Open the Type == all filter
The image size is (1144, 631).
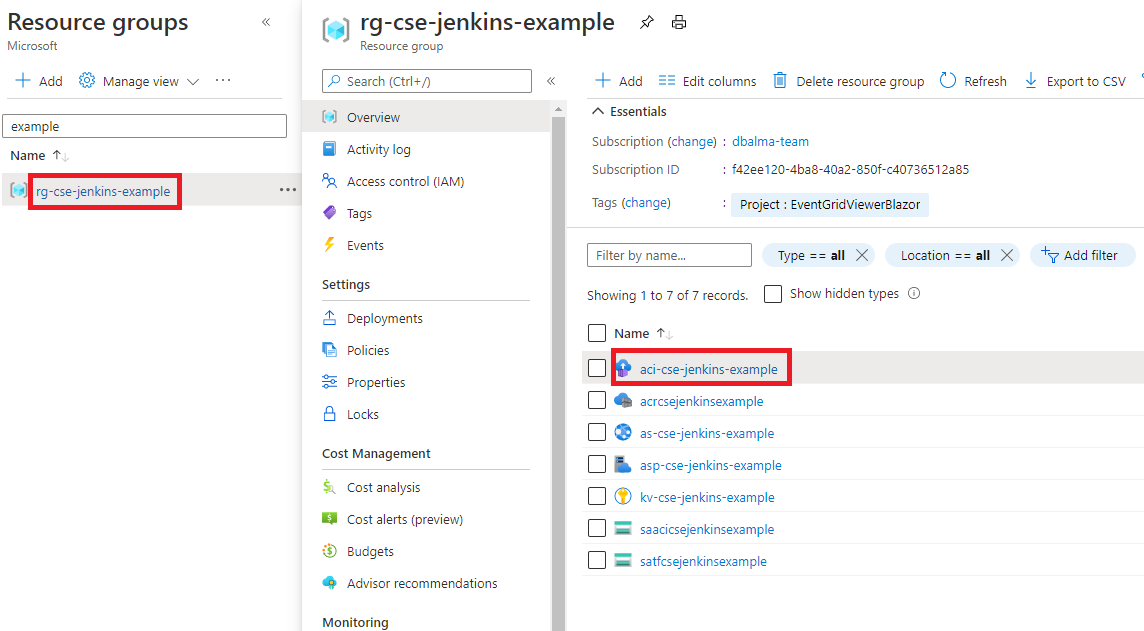[x=811, y=255]
